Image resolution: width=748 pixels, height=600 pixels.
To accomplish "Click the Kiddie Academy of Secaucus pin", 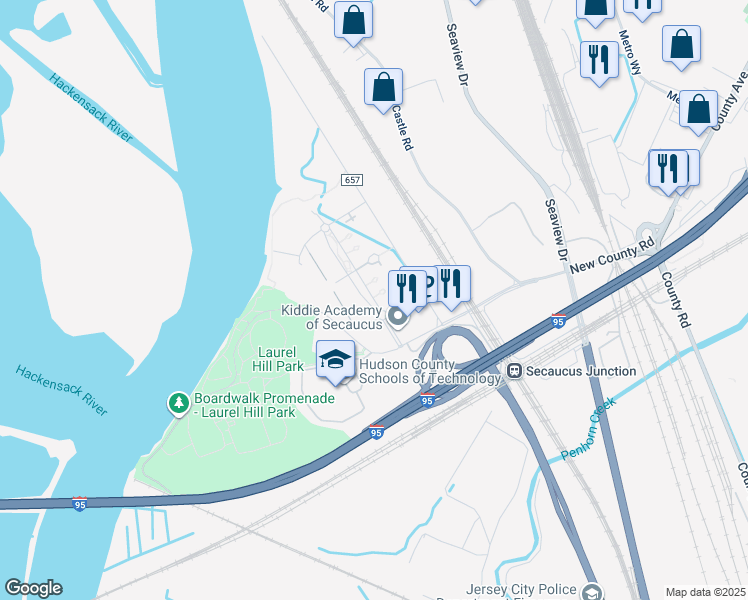I will tap(397, 316).
